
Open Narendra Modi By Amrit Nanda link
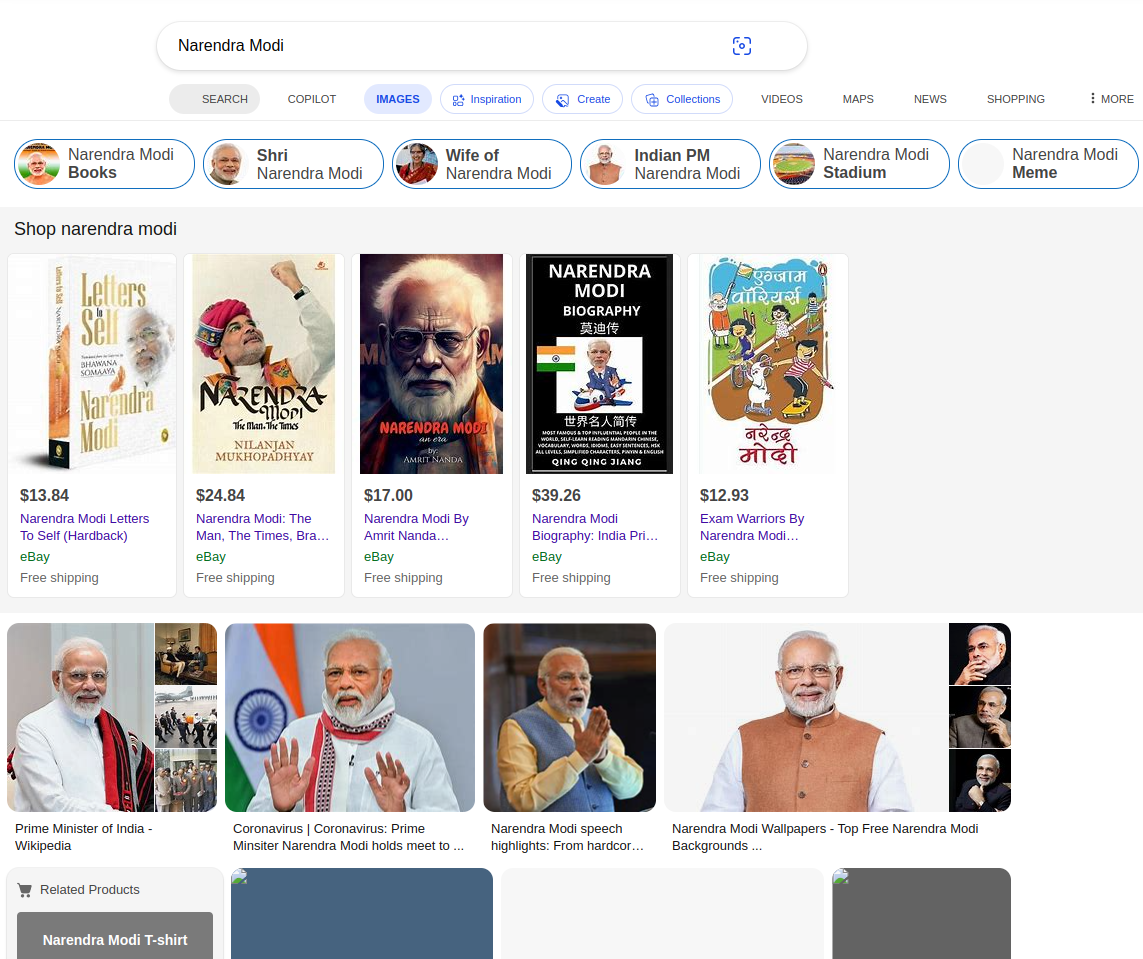click(x=416, y=527)
